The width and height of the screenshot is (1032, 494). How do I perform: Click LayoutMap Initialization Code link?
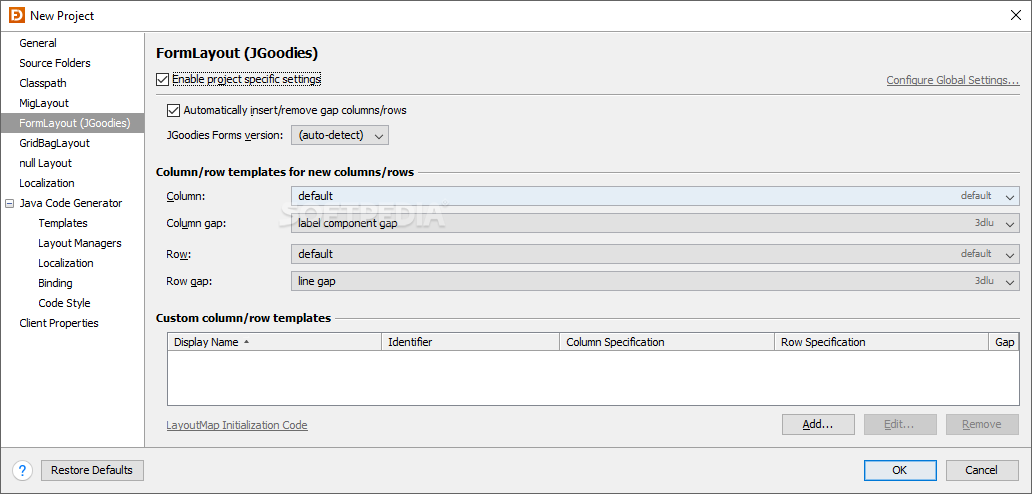coord(237,425)
